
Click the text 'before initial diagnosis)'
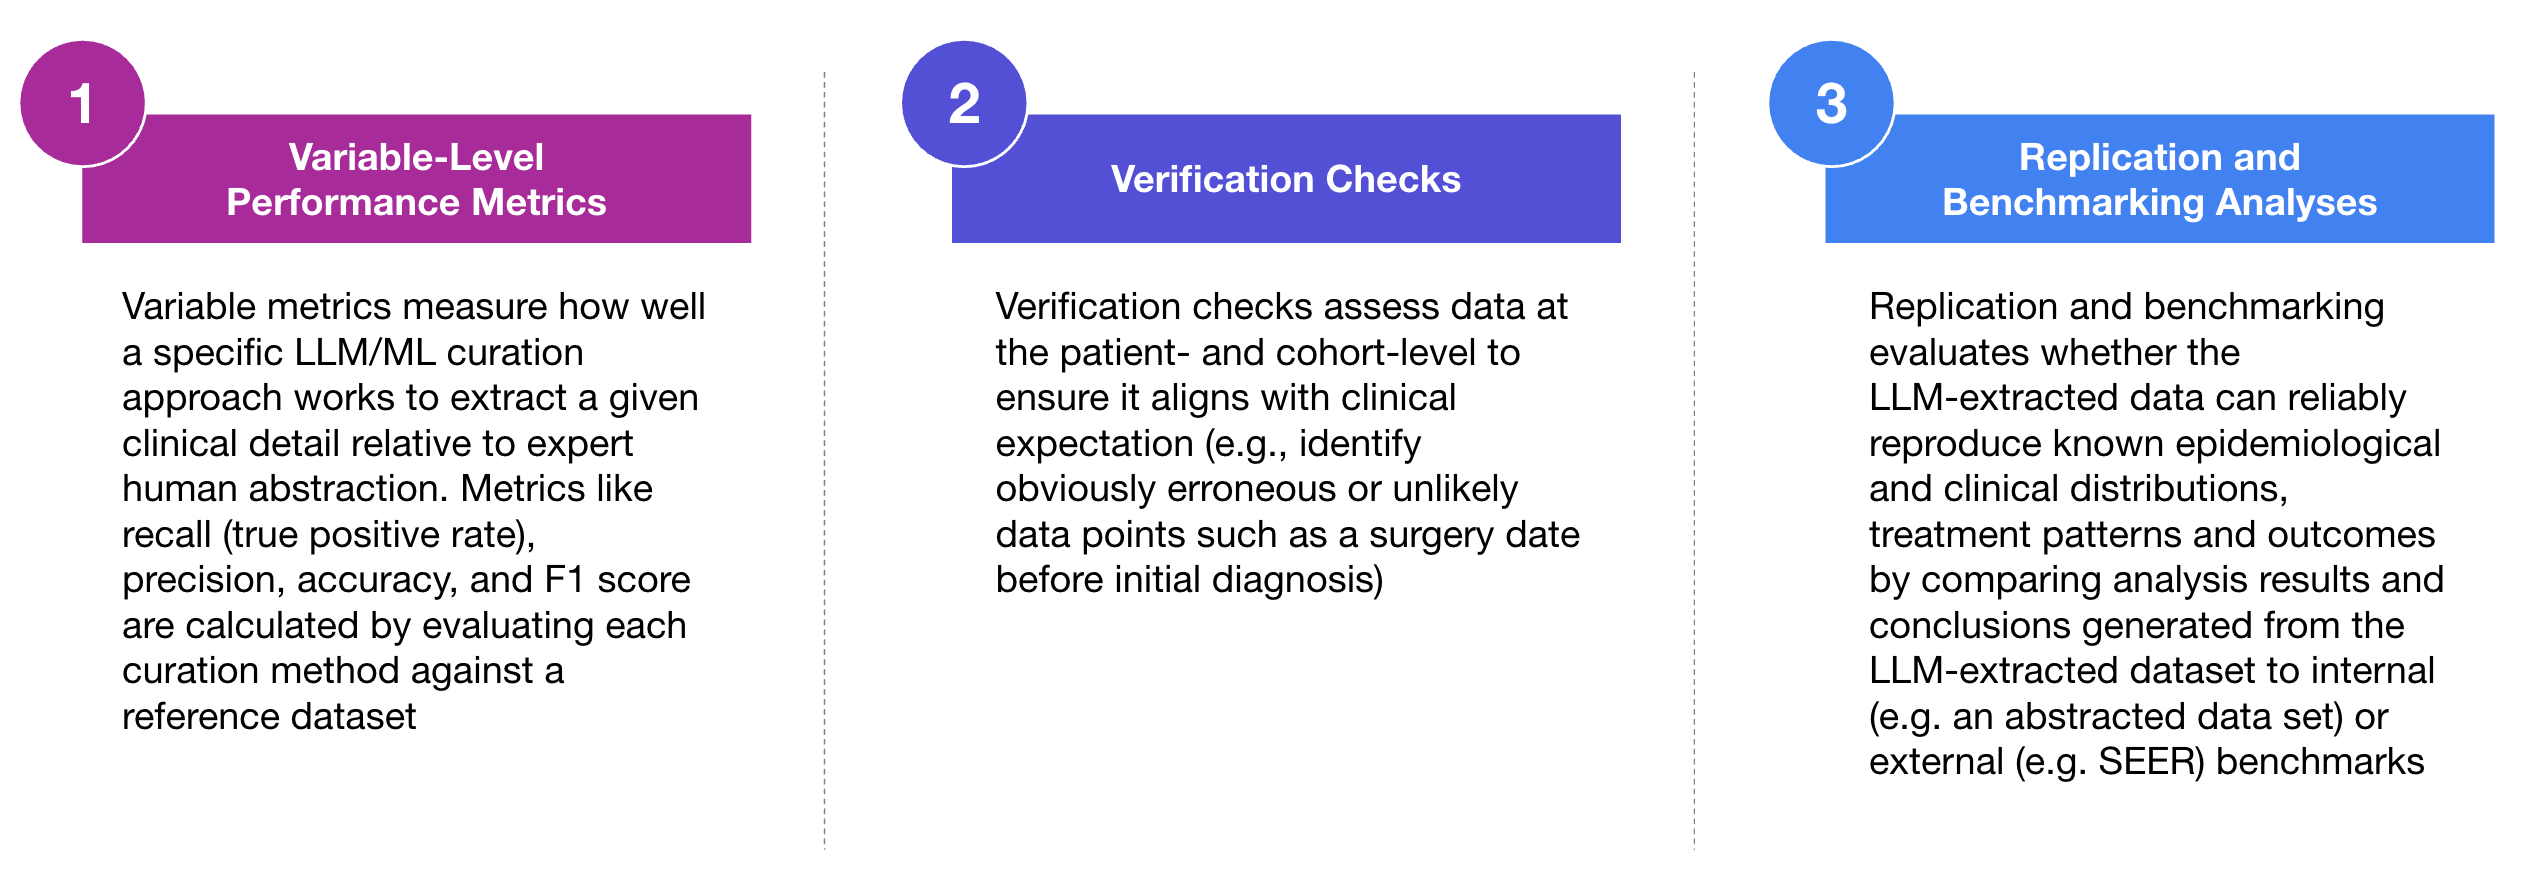[x=1189, y=580]
